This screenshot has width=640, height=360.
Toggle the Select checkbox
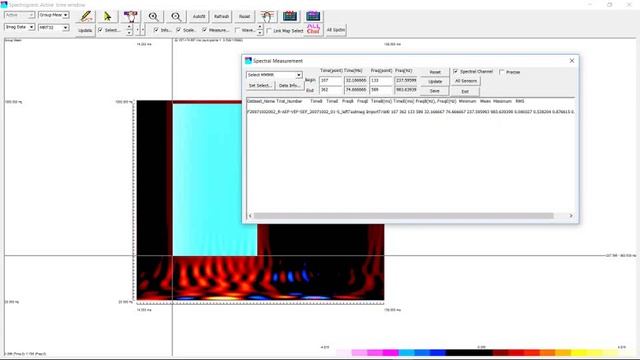pos(100,30)
